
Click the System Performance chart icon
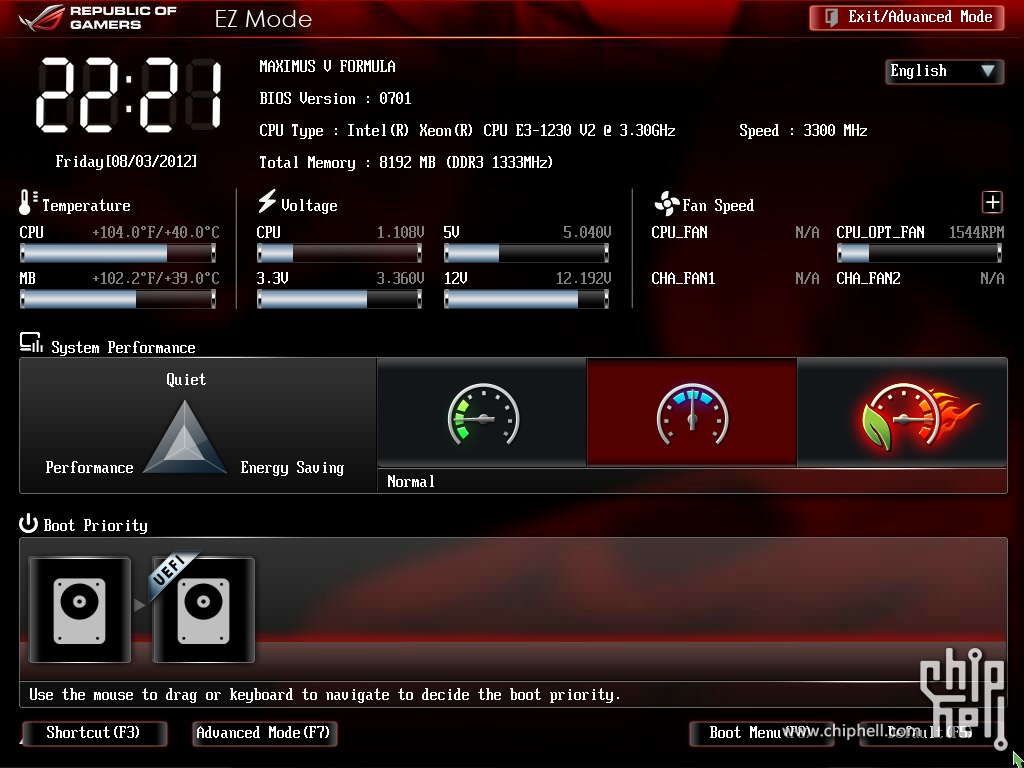click(31, 343)
